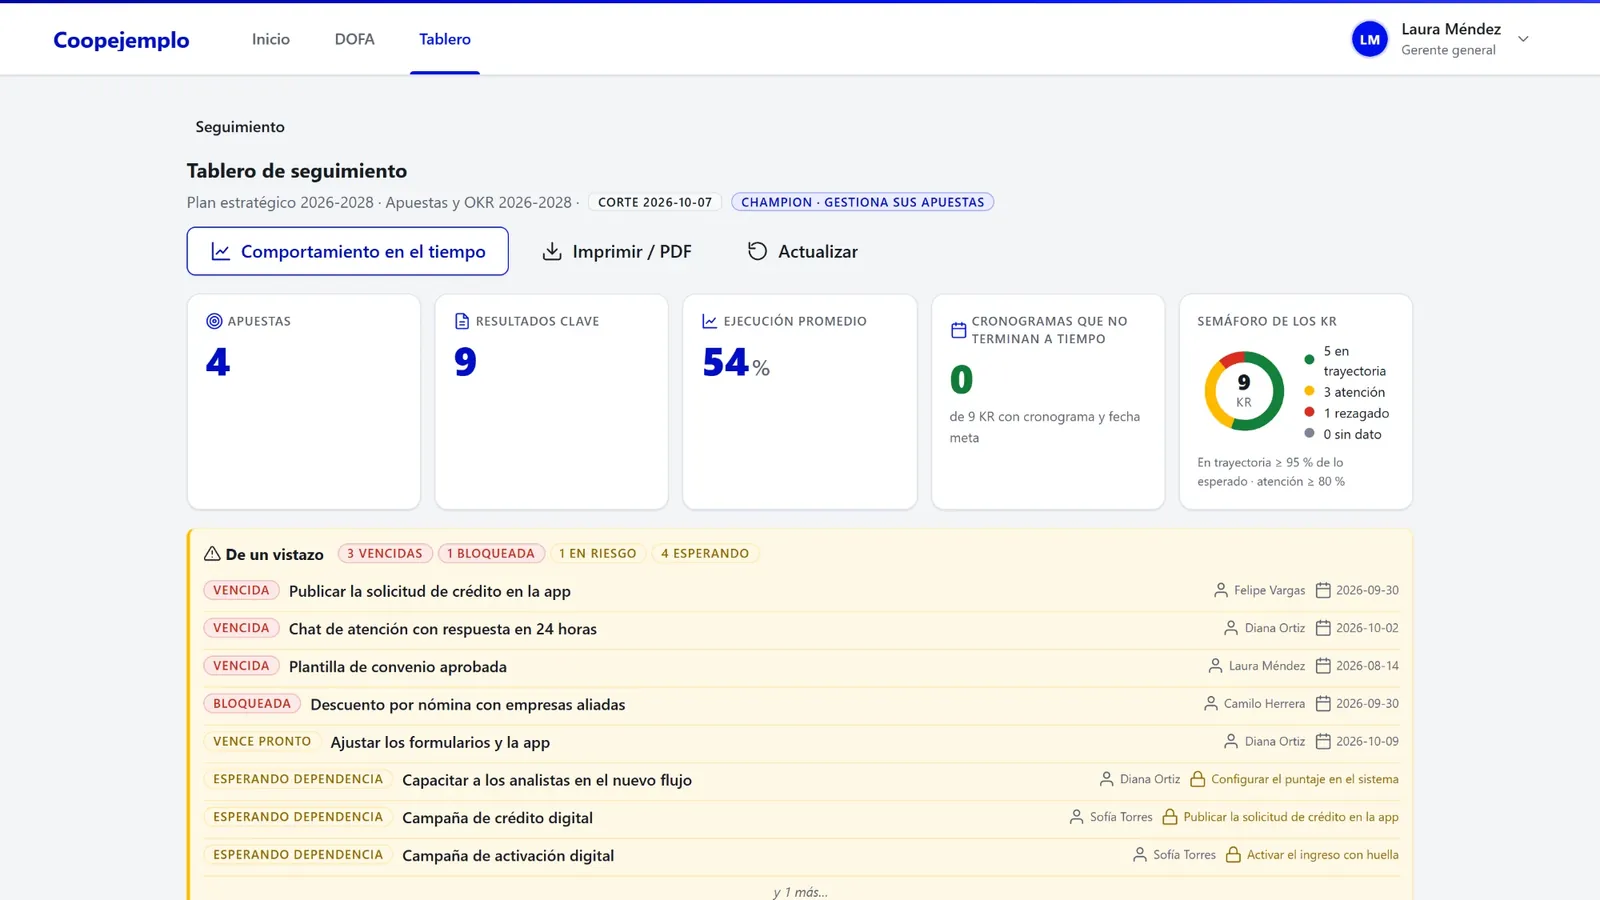Go to the Inicio tab
This screenshot has height=900, width=1600.
coord(271,39)
